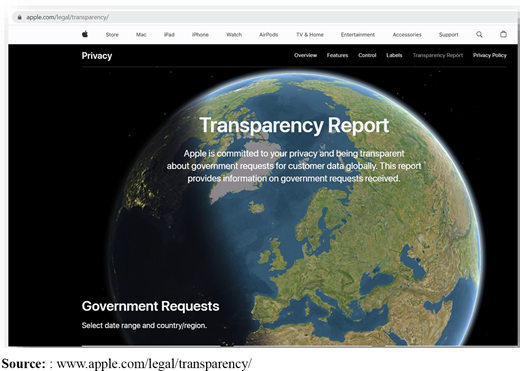Choose AirPods in the global nav
The image size is (520, 371).
tap(268, 35)
